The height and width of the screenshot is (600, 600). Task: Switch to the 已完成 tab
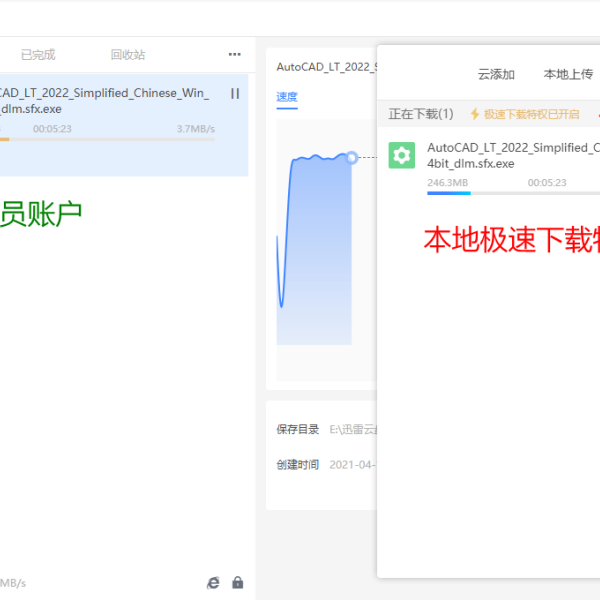point(38,55)
